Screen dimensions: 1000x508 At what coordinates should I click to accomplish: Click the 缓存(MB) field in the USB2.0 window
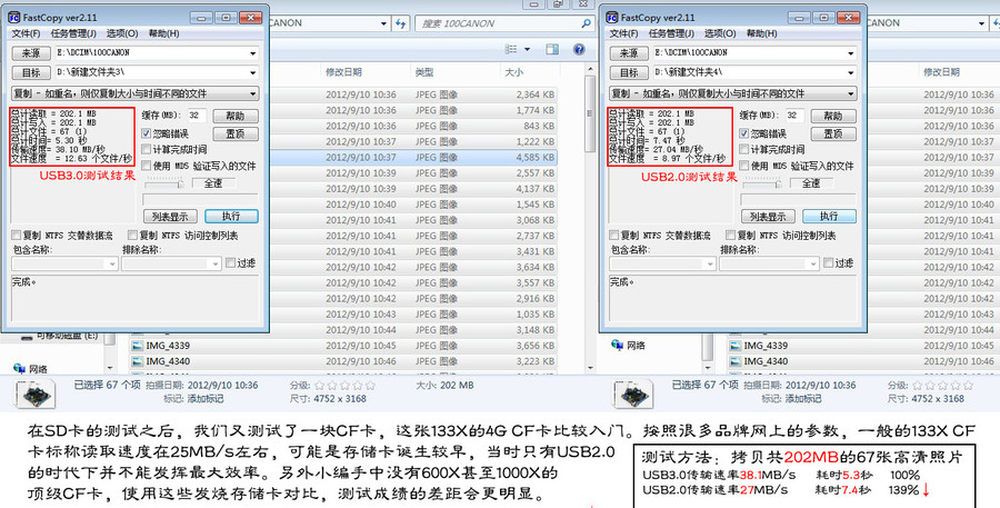[793, 116]
